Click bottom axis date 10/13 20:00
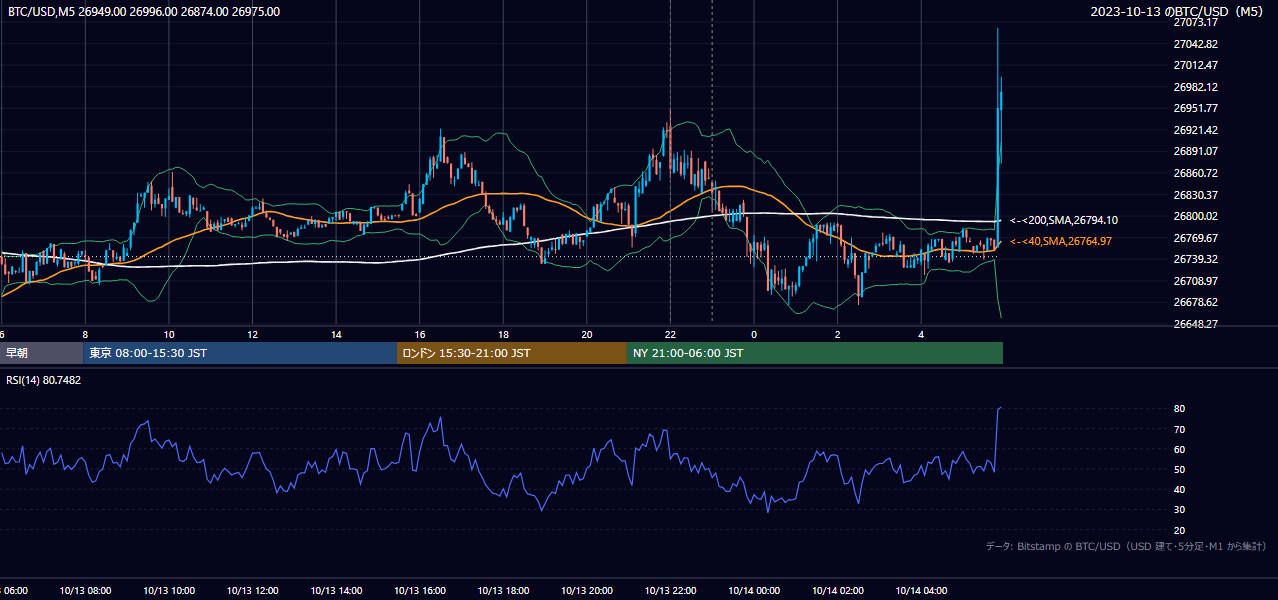Screen dimensions: 1278x600 [587, 590]
